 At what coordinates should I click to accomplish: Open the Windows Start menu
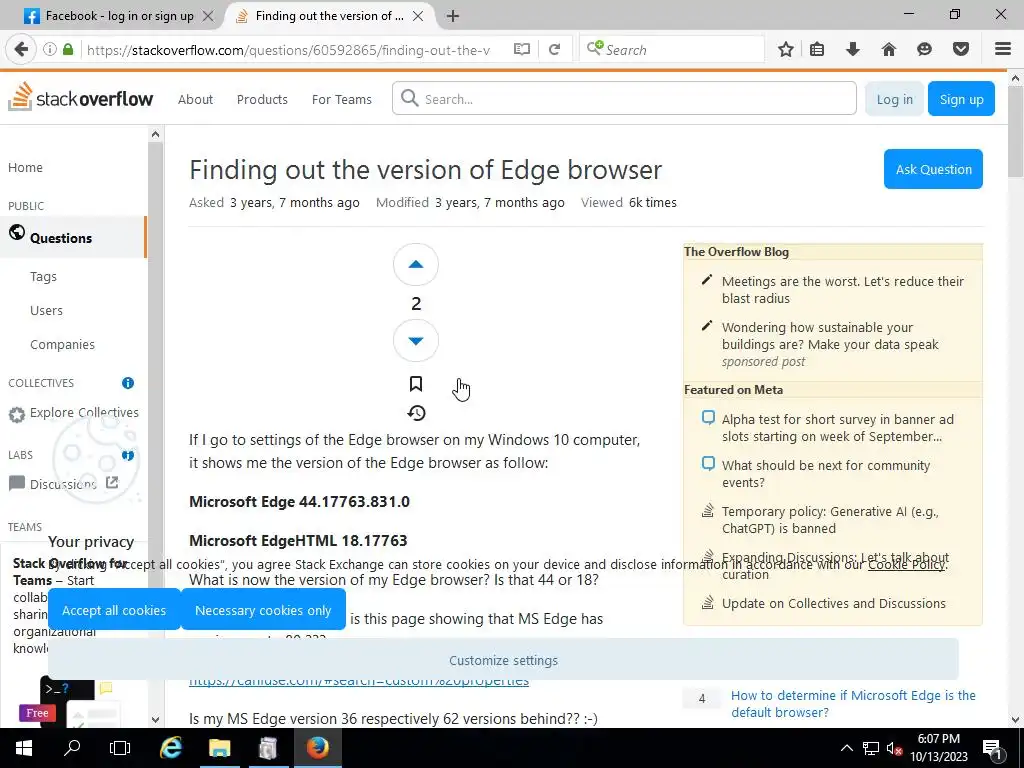(24, 748)
